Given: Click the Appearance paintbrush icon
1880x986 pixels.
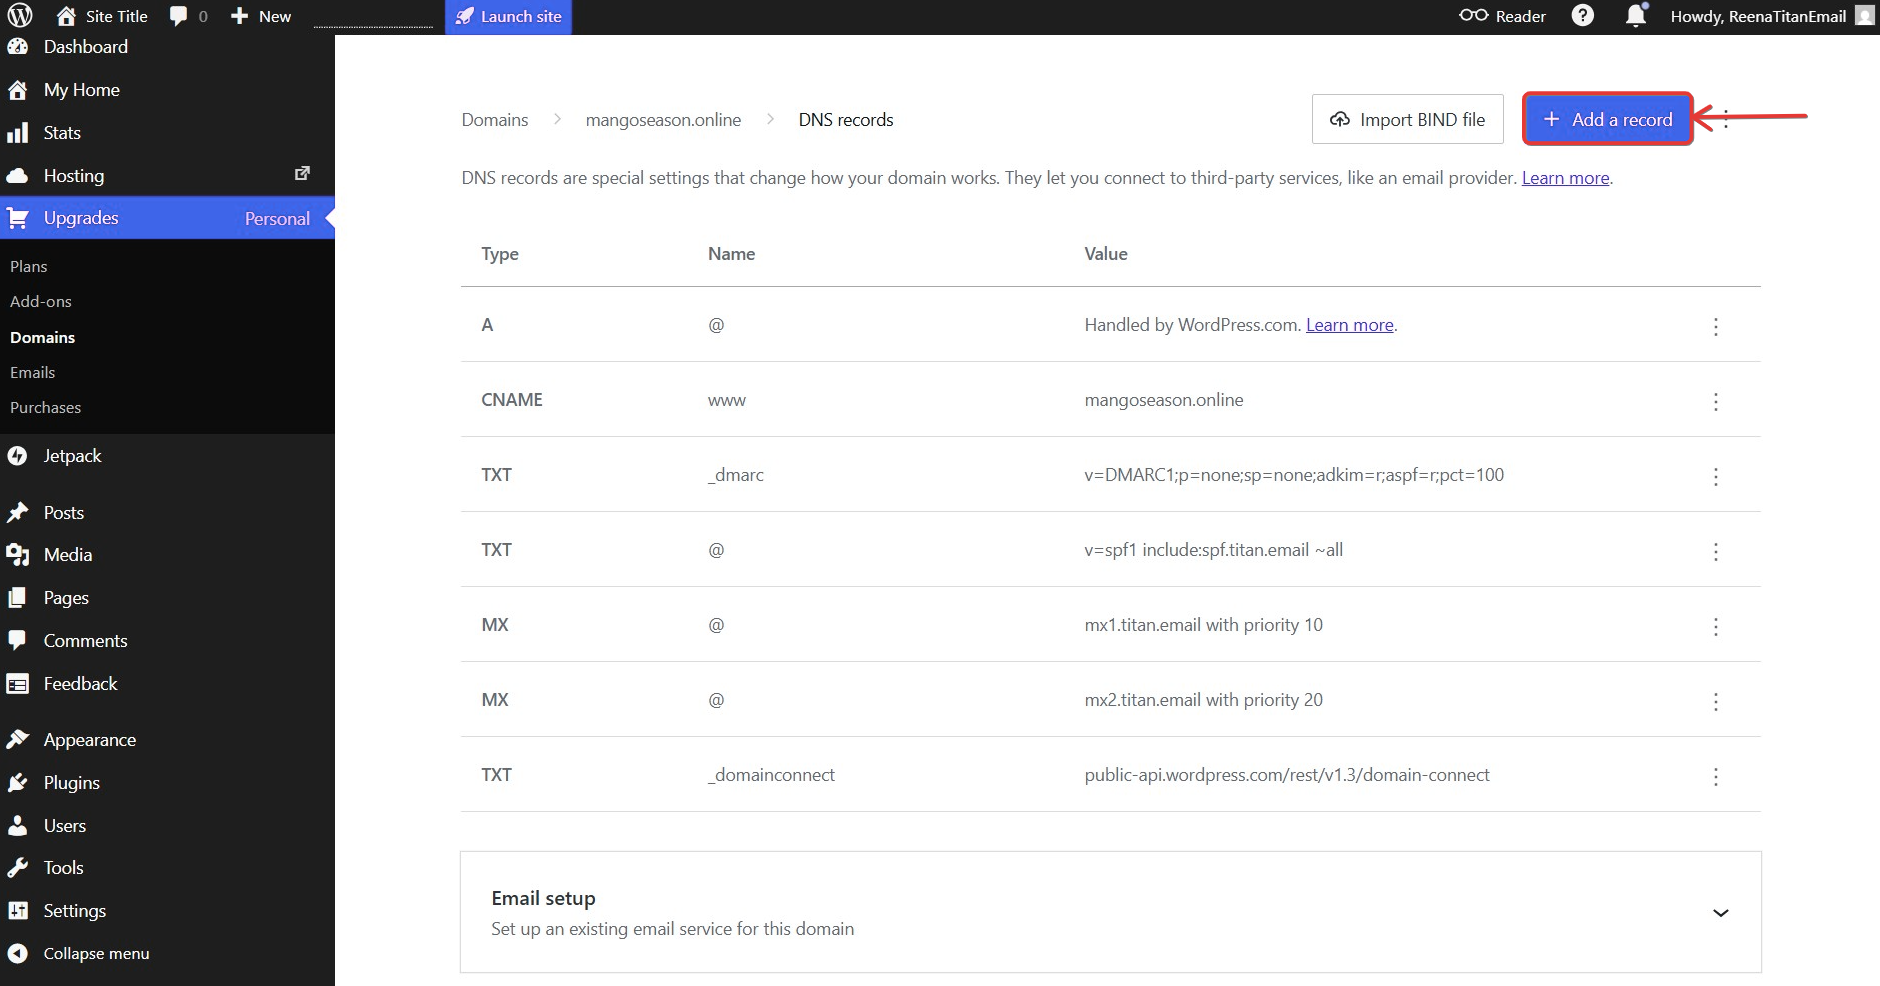Looking at the screenshot, I should [x=18, y=740].
